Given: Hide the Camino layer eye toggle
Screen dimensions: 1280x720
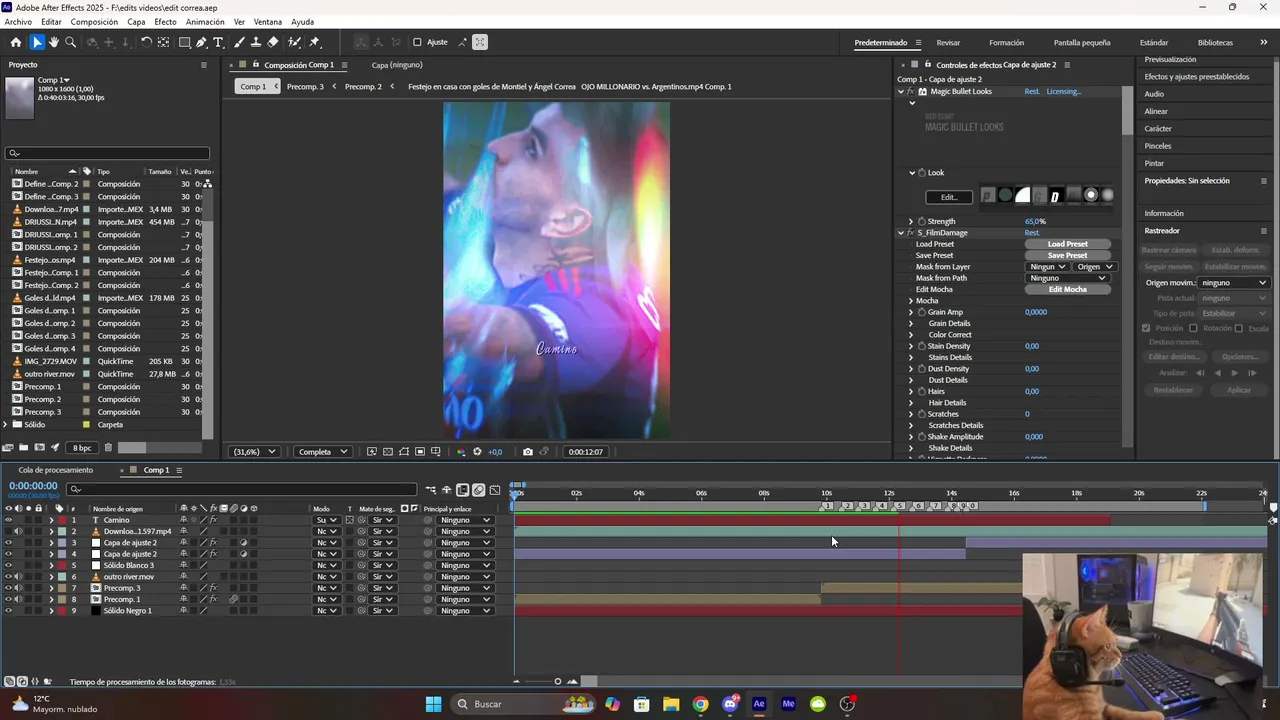Looking at the screenshot, I should [8, 520].
